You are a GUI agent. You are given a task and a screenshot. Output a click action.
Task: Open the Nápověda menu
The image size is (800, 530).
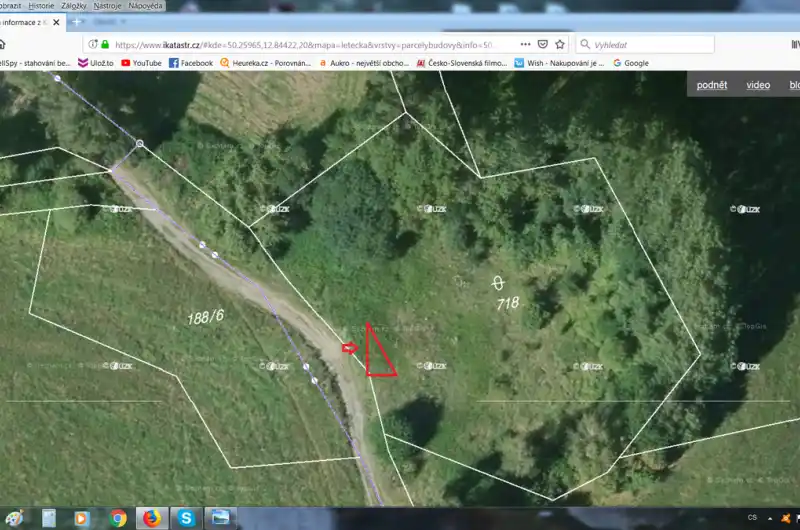point(145,6)
